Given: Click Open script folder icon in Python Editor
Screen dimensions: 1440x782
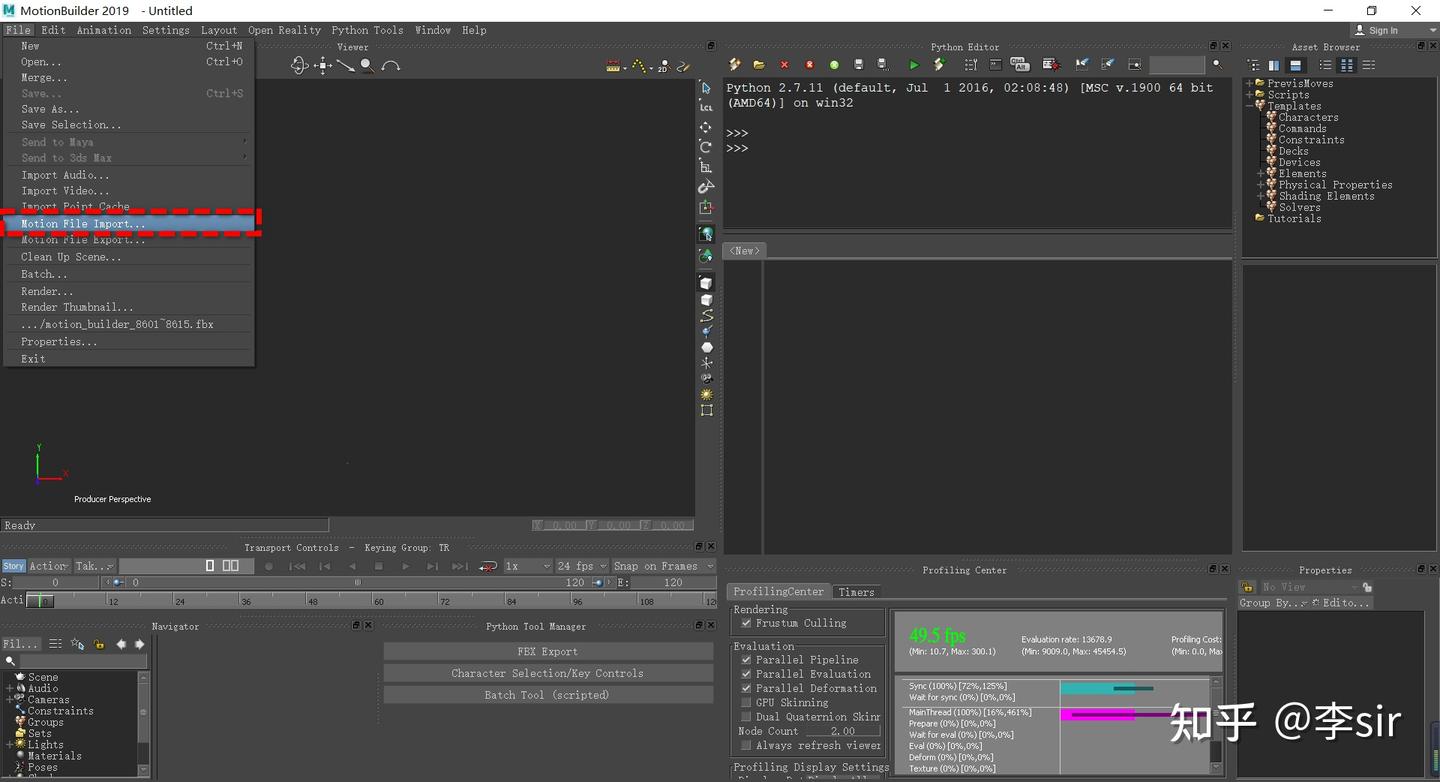Looking at the screenshot, I should pos(759,65).
